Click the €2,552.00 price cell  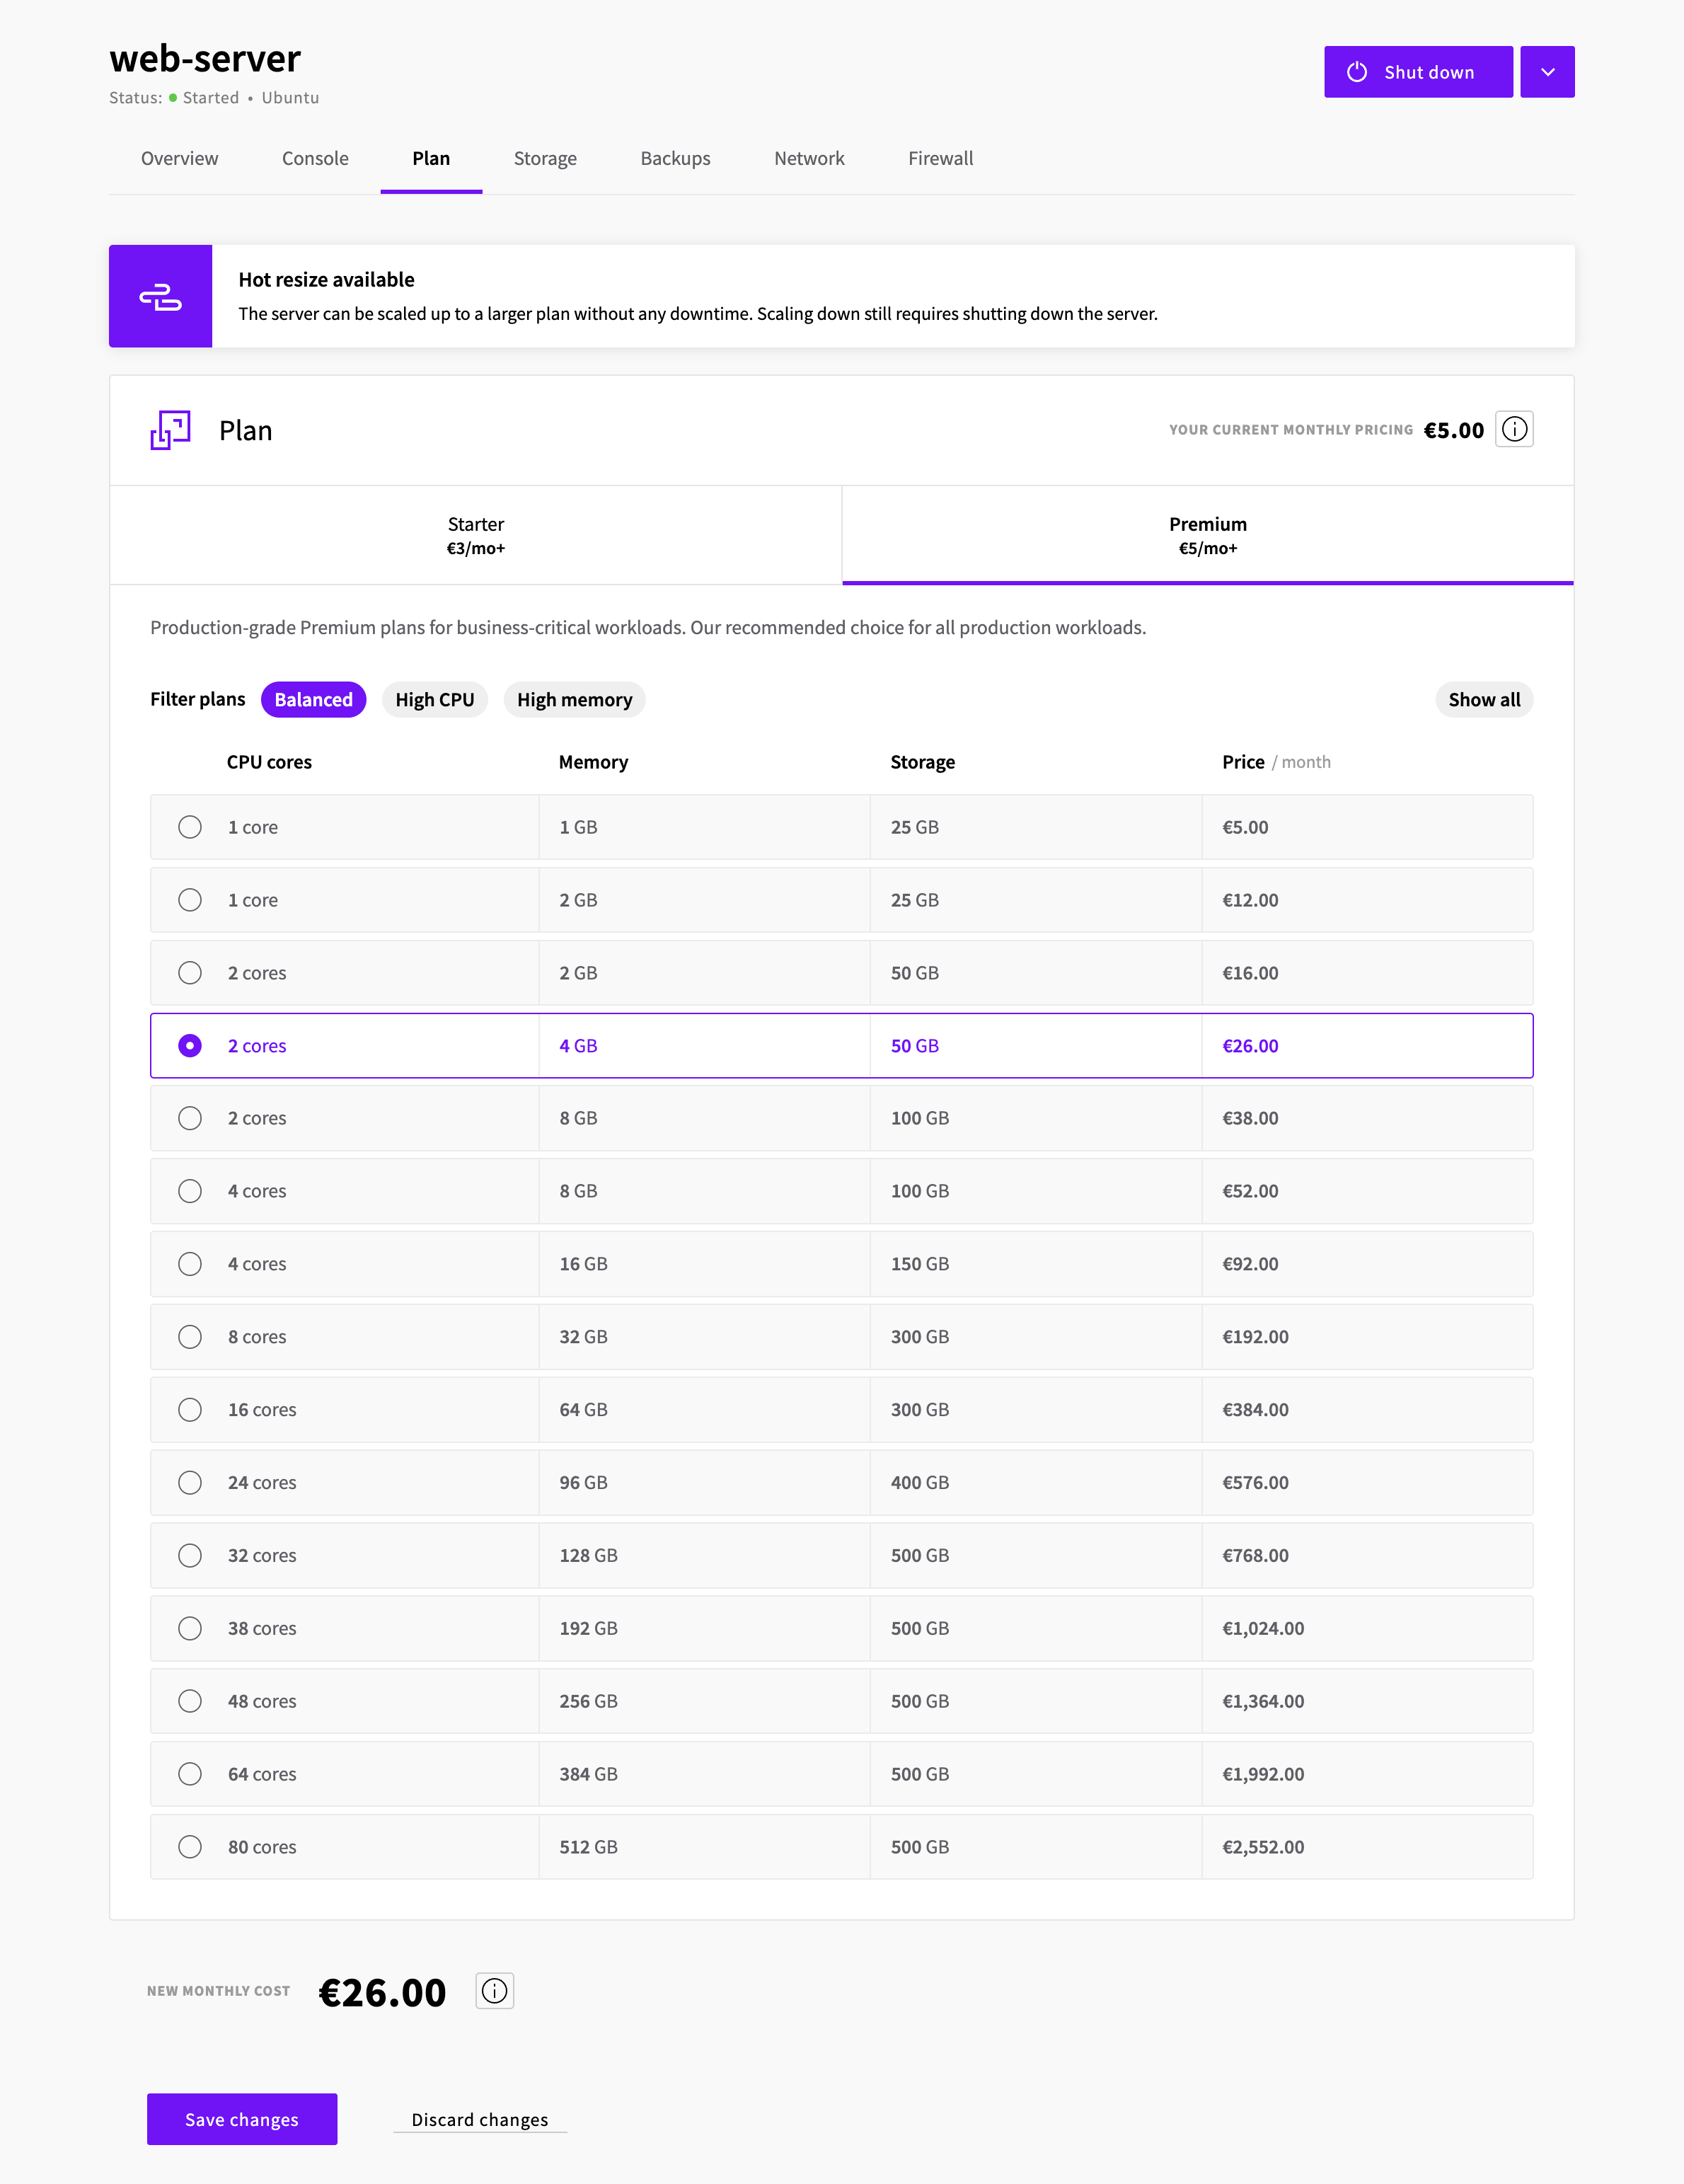pos(1367,1847)
